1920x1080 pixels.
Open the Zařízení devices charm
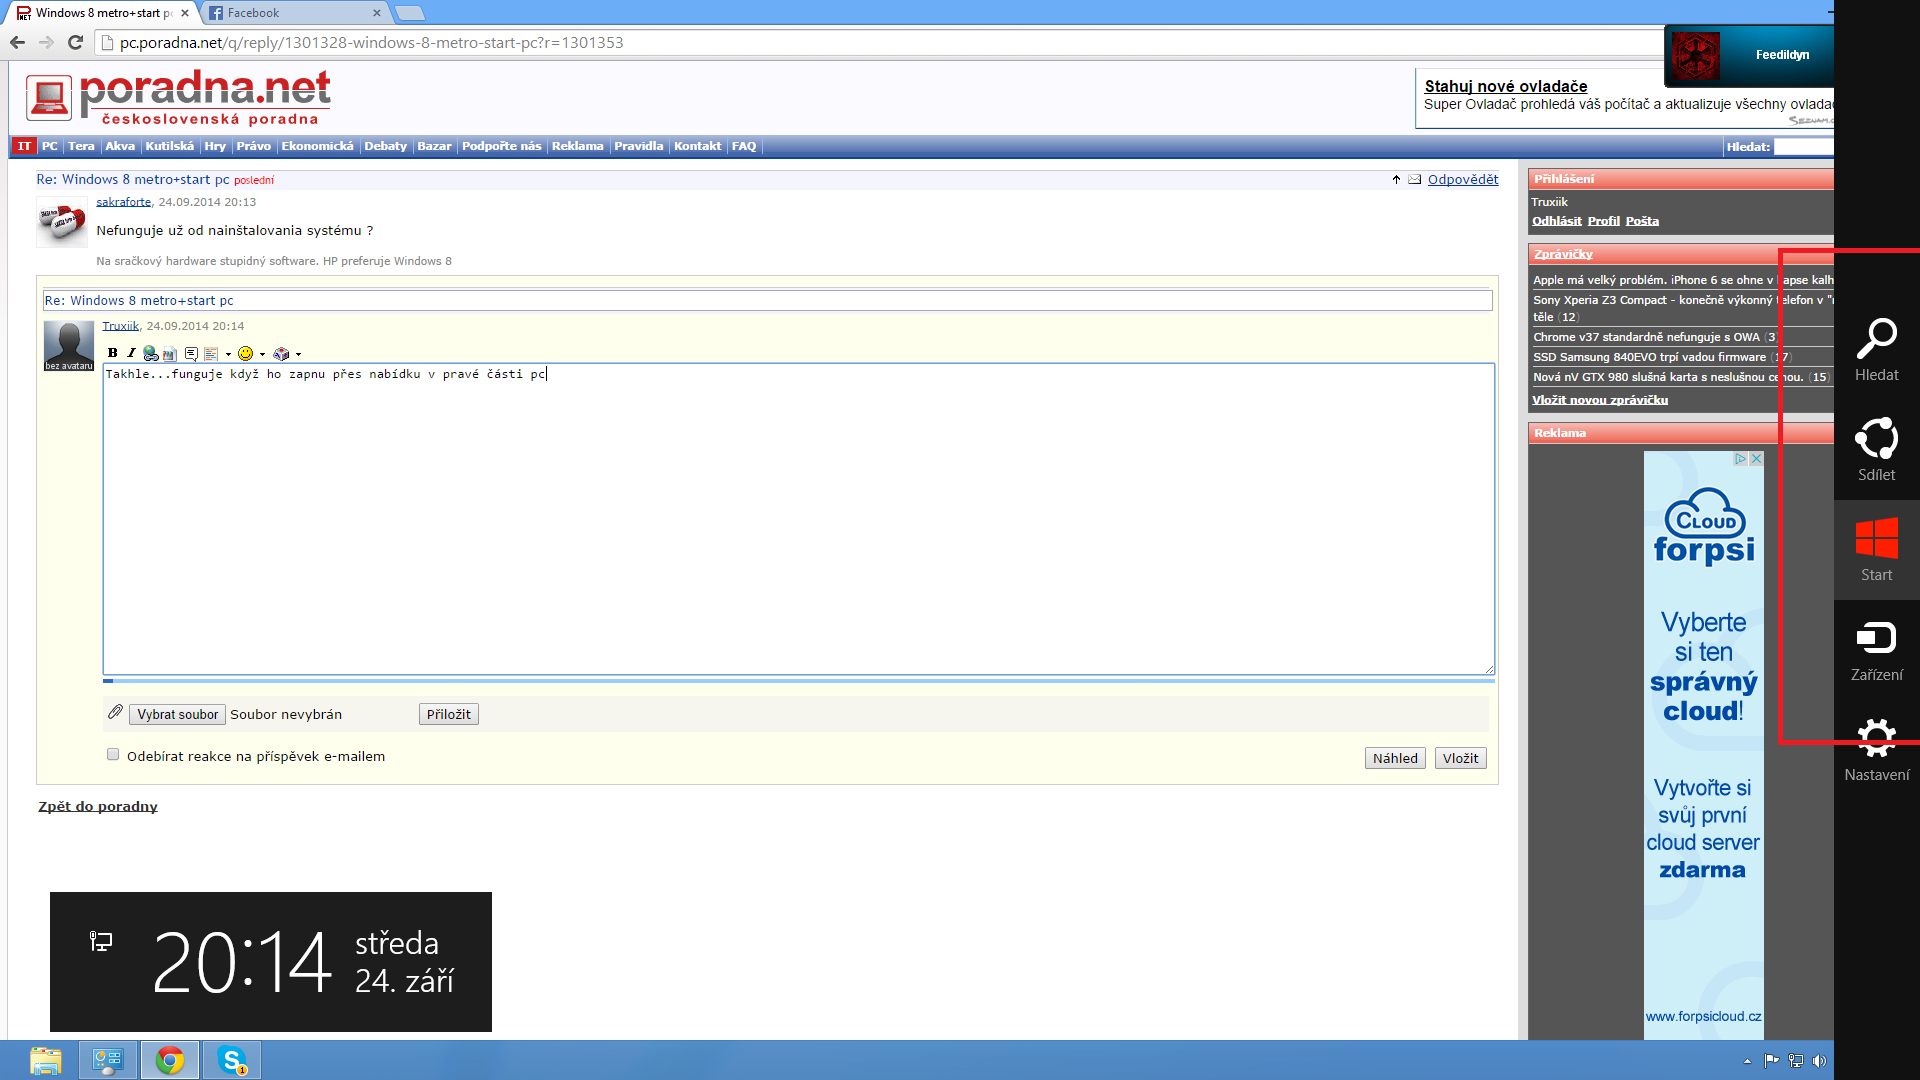(x=1876, y=650)
